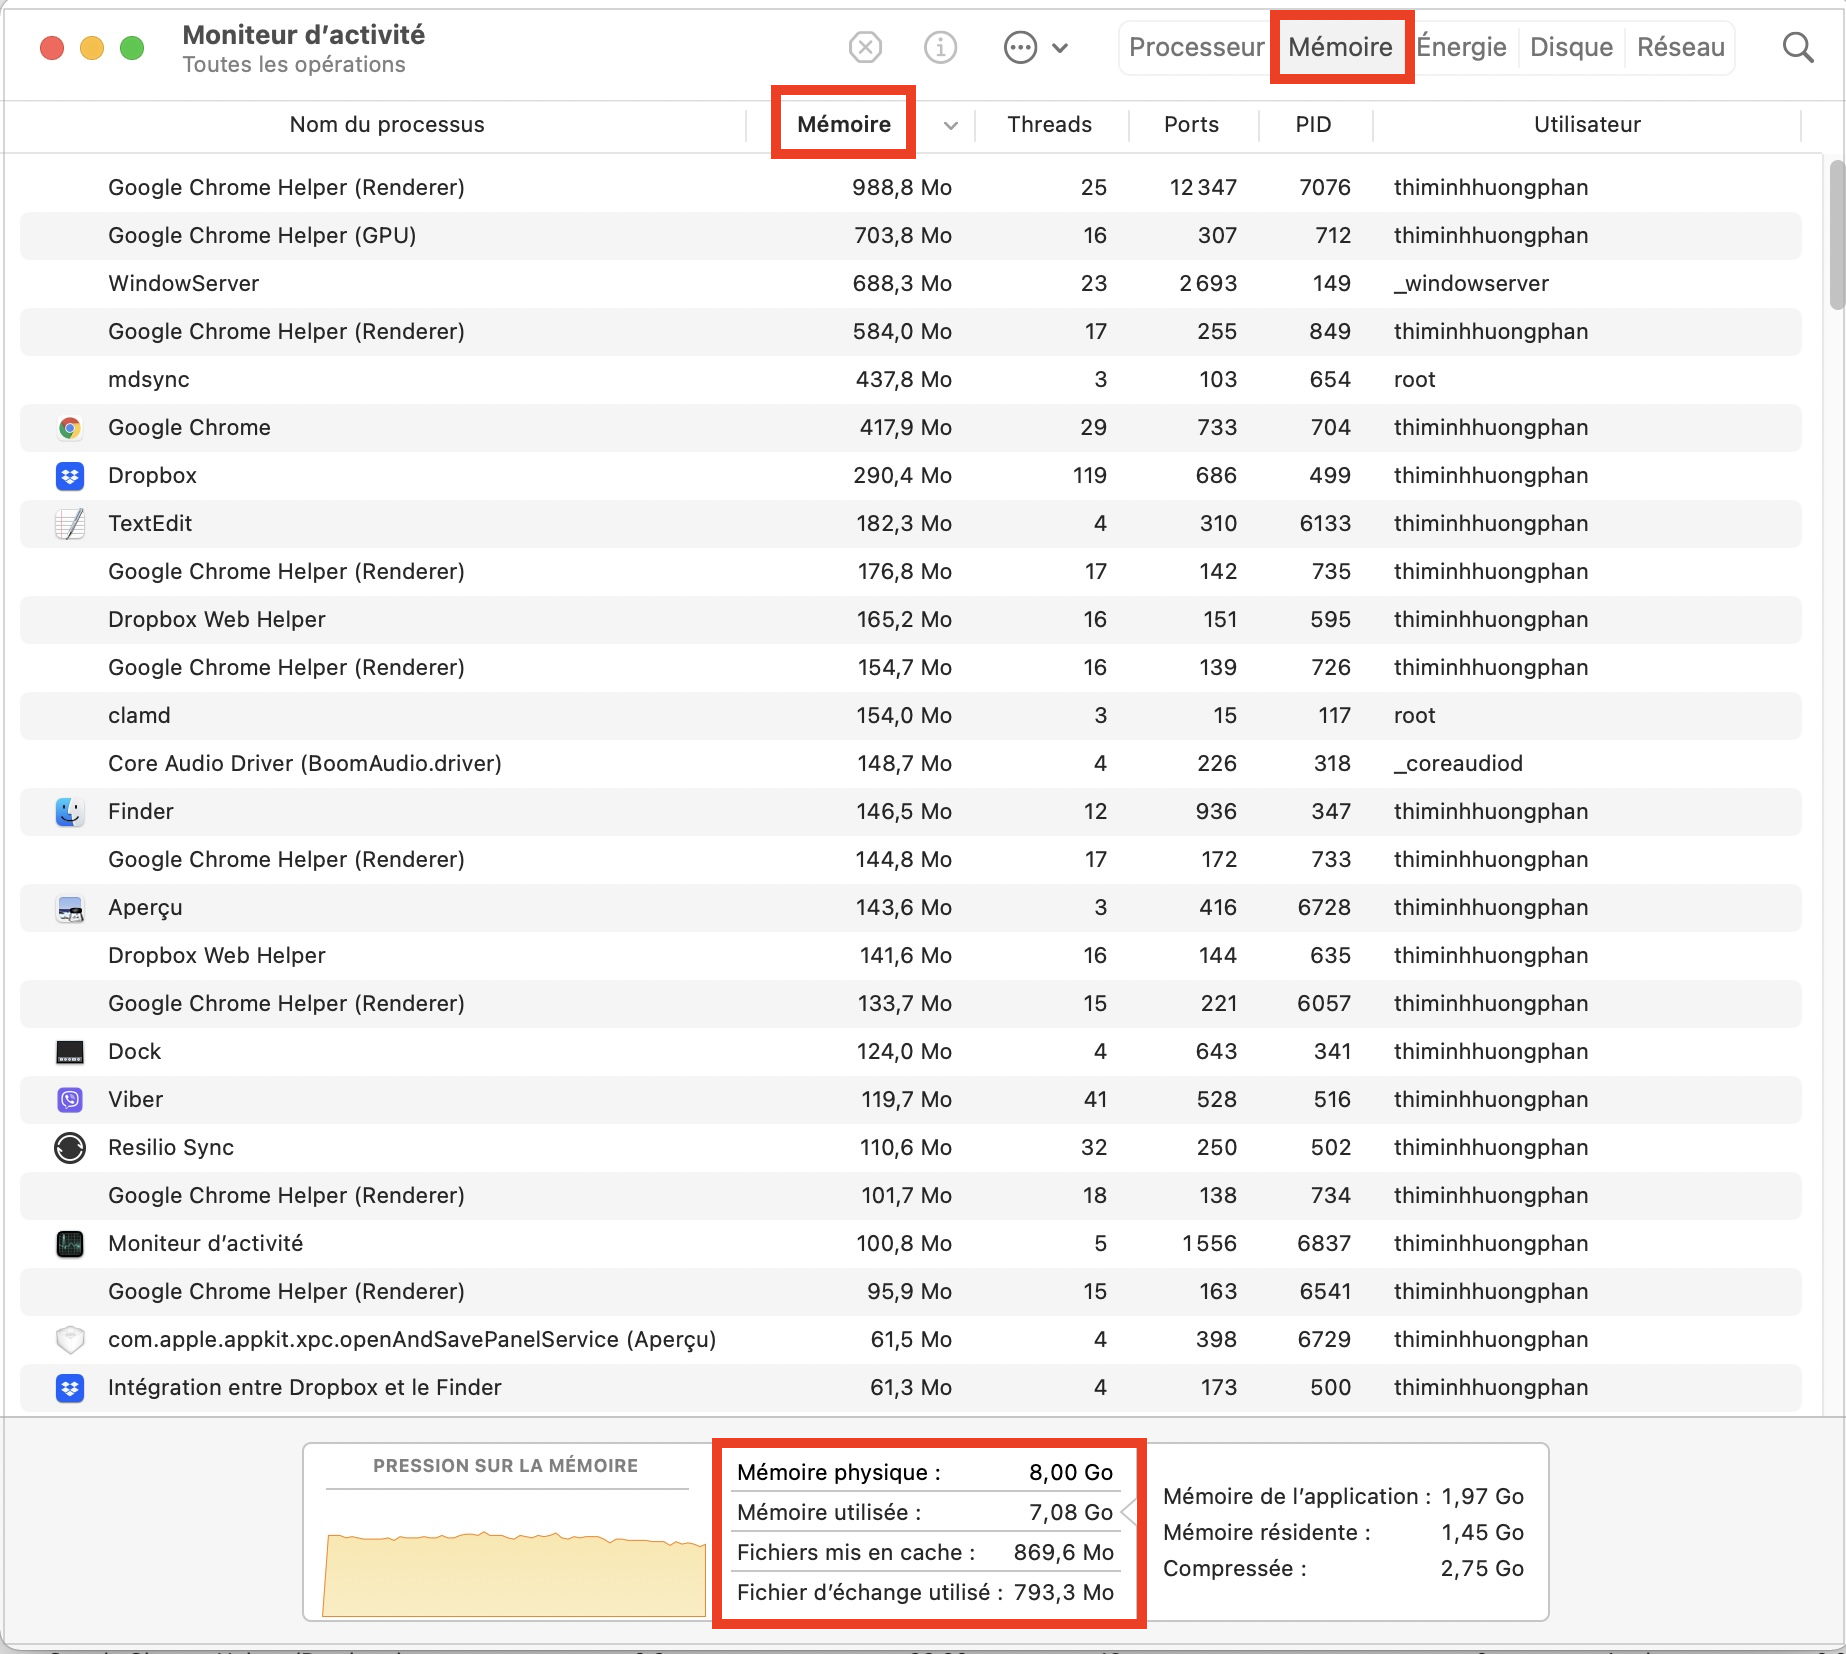The width and height of the screenshot is (1846, 1654).
Task: Click the Resilio Sync app icon
Action: (69, 1148)
